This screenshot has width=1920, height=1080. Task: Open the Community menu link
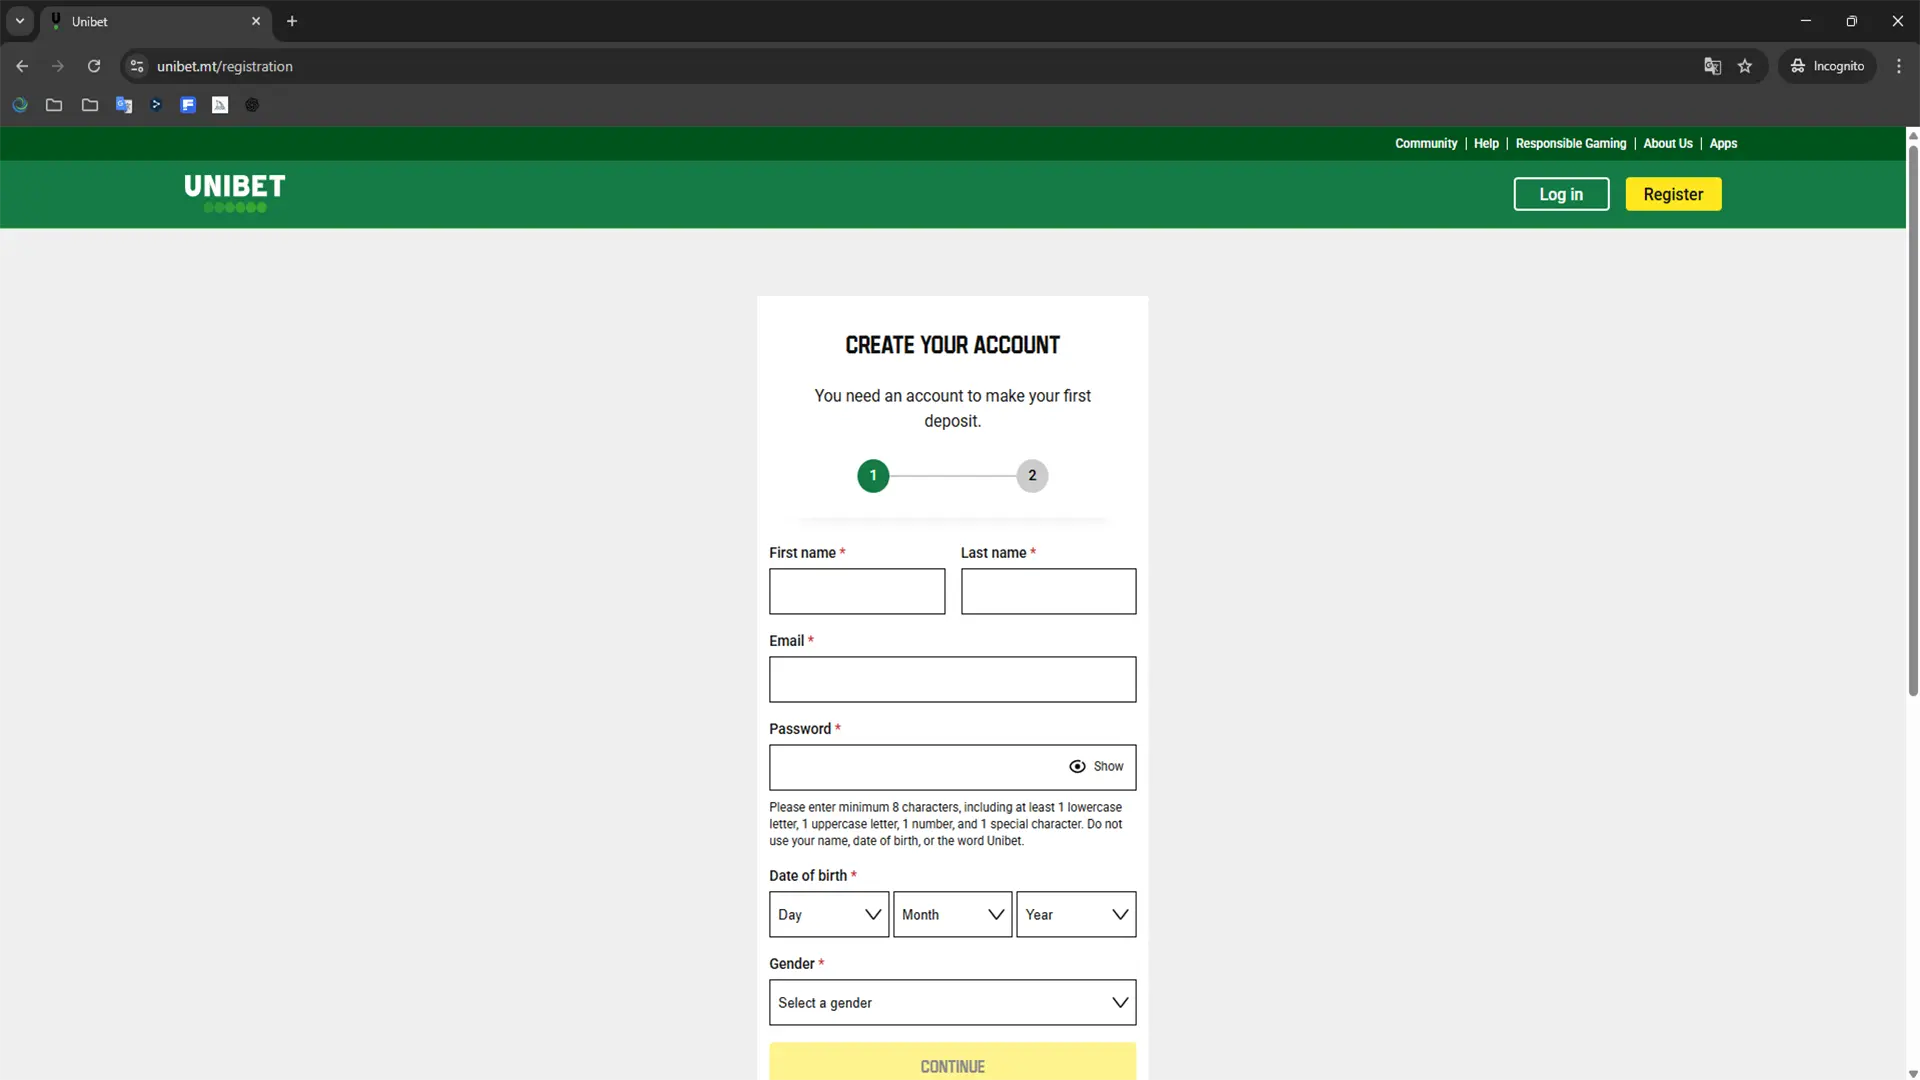coord(1425,144)
